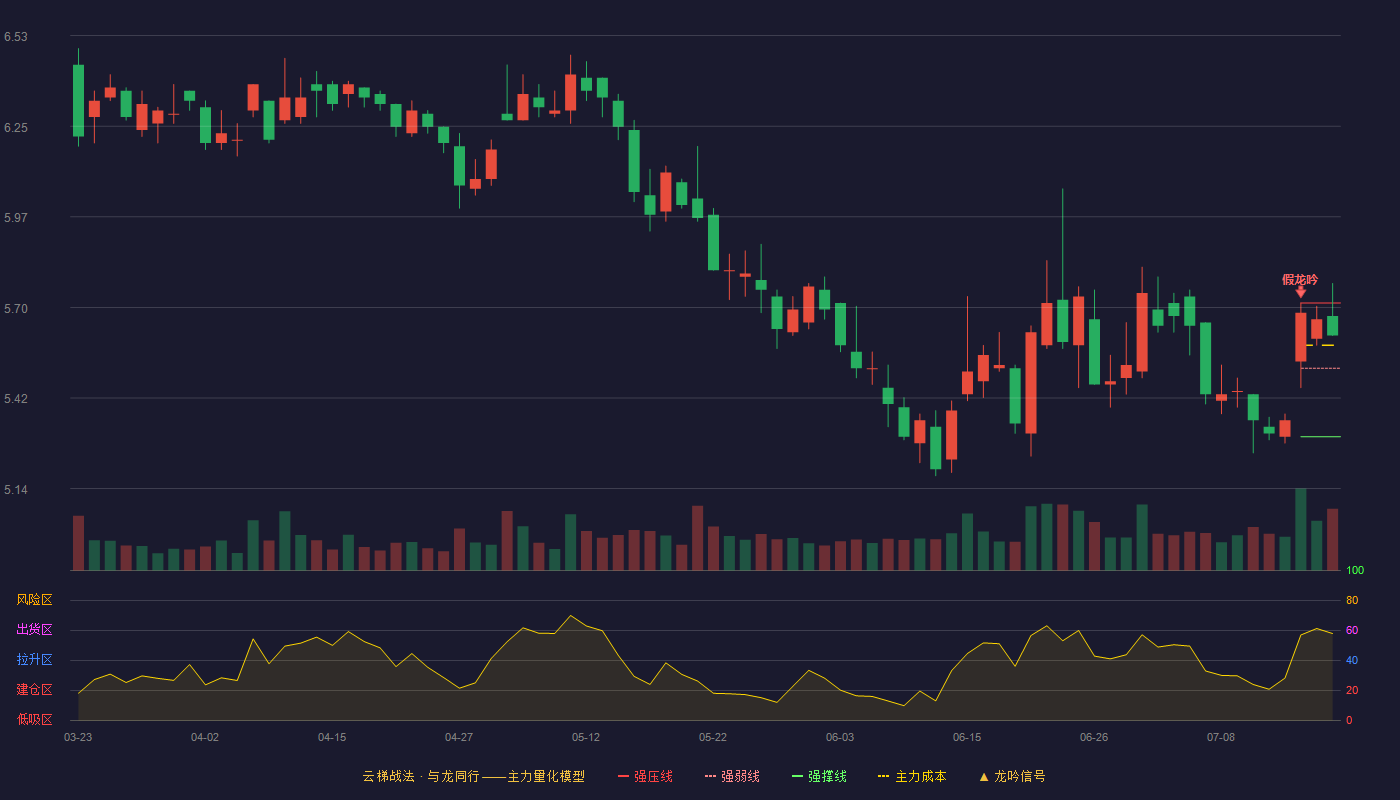Select the 拉升区 zone label

[34, 660]
